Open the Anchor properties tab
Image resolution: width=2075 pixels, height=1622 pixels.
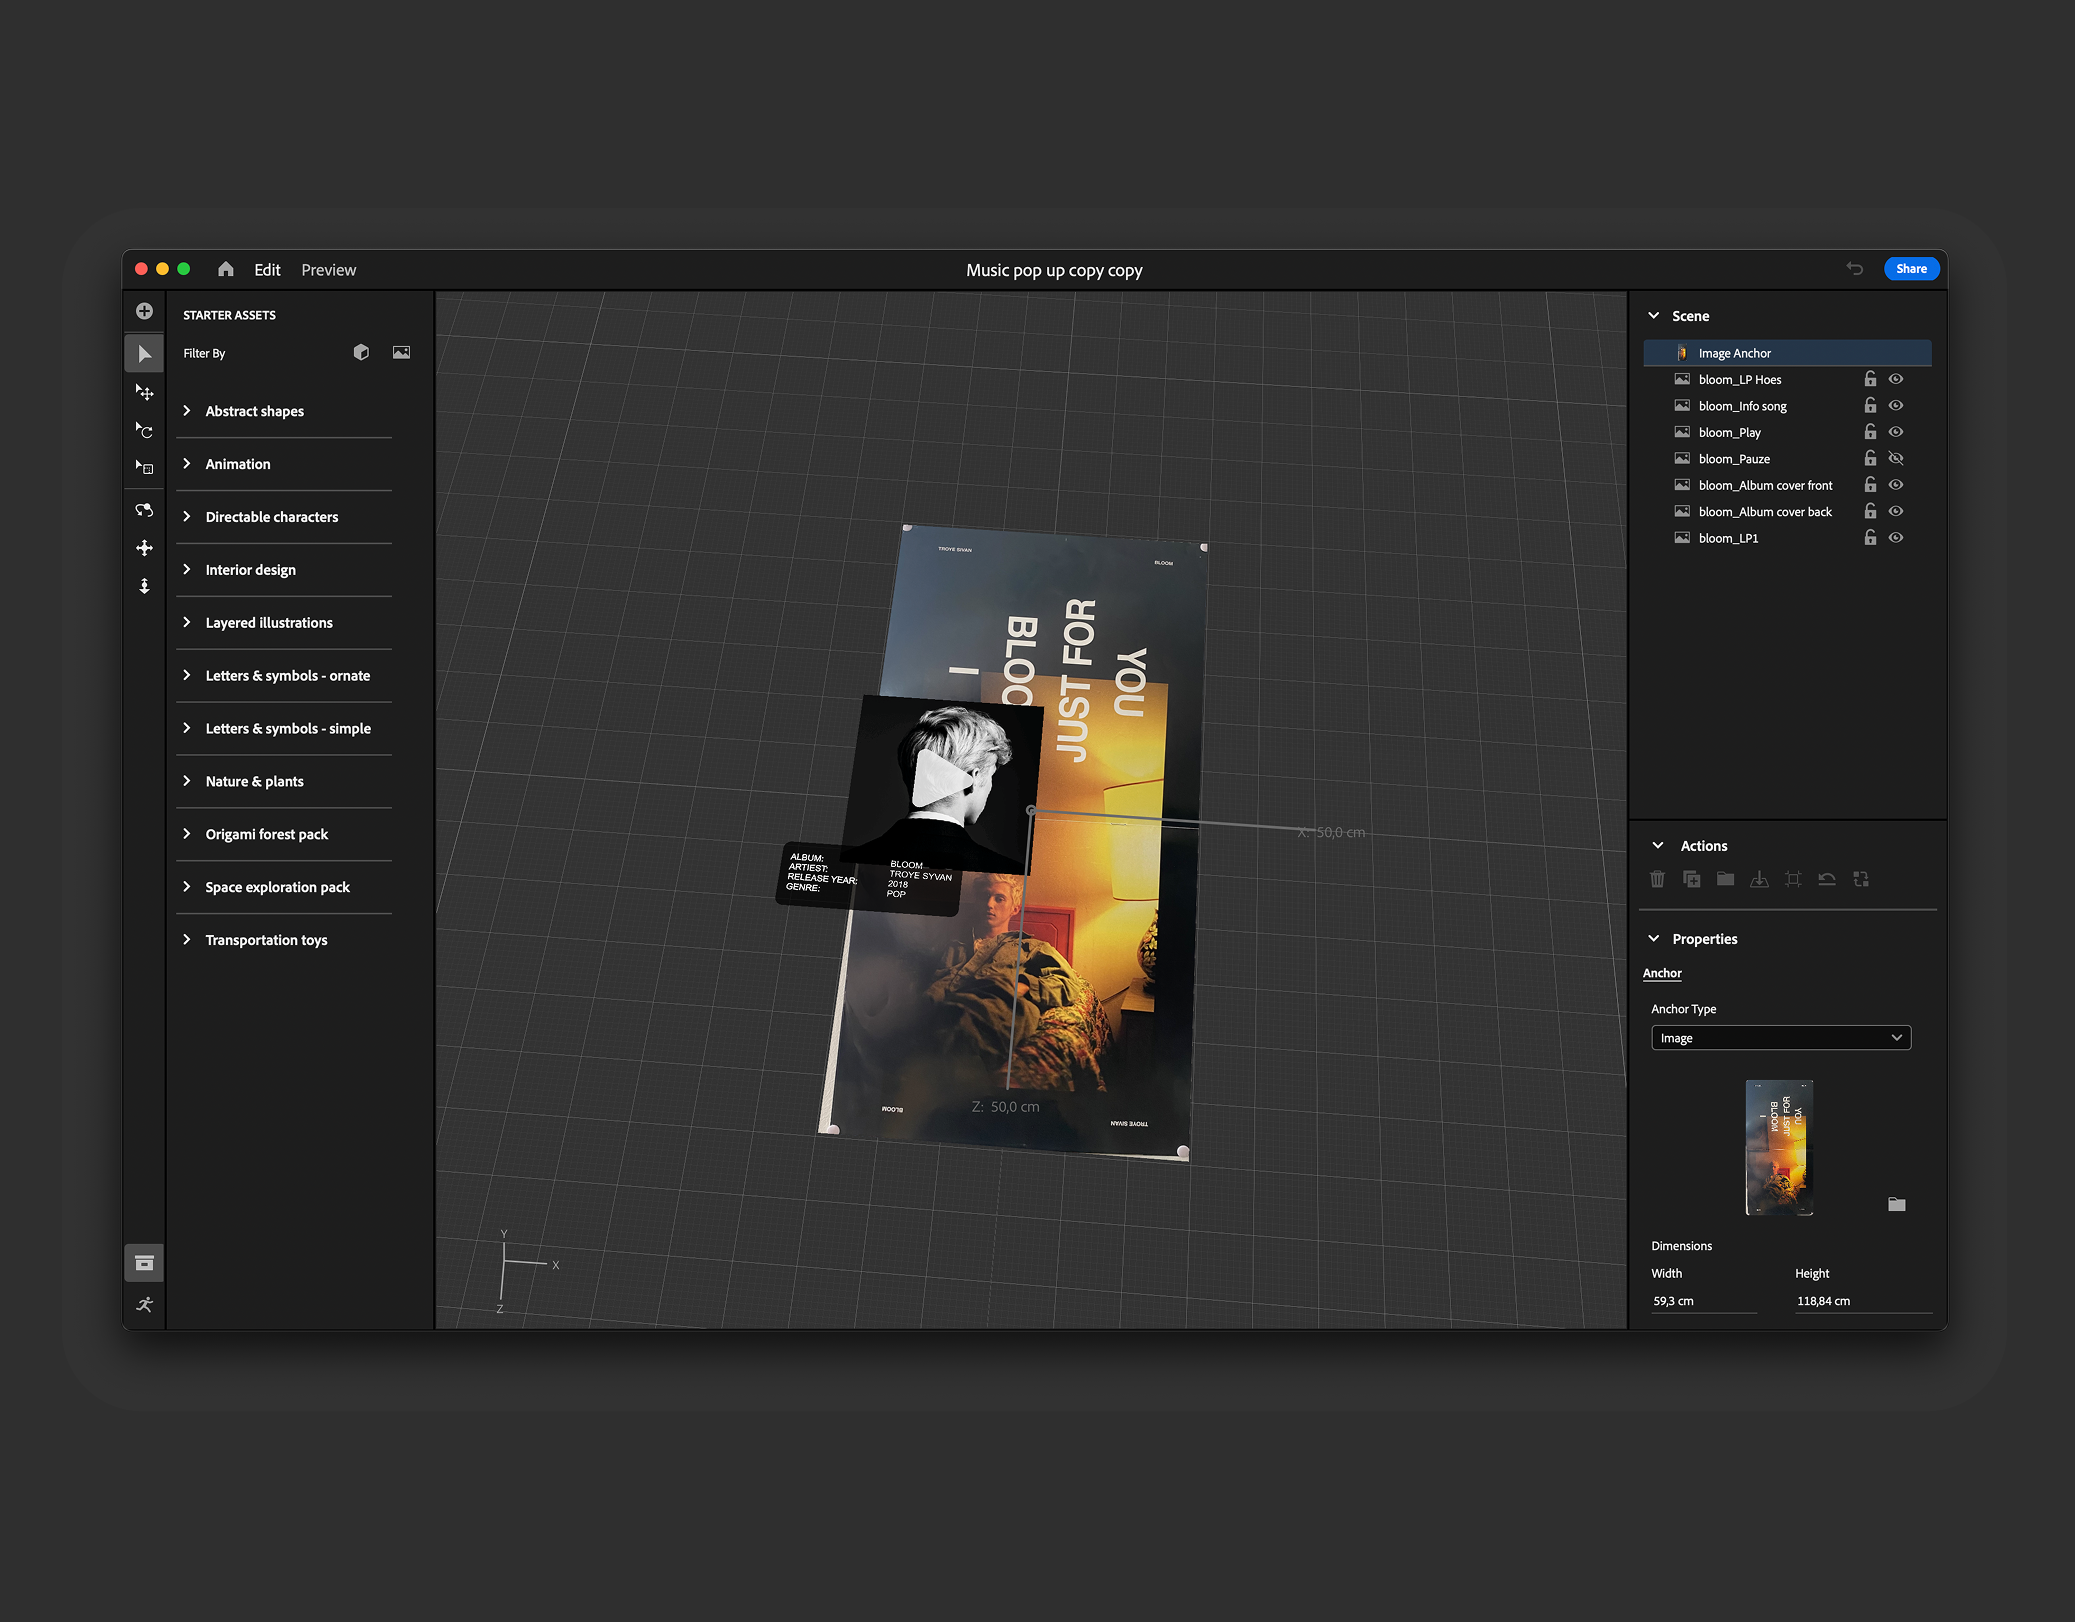[x=1662, y=973]
